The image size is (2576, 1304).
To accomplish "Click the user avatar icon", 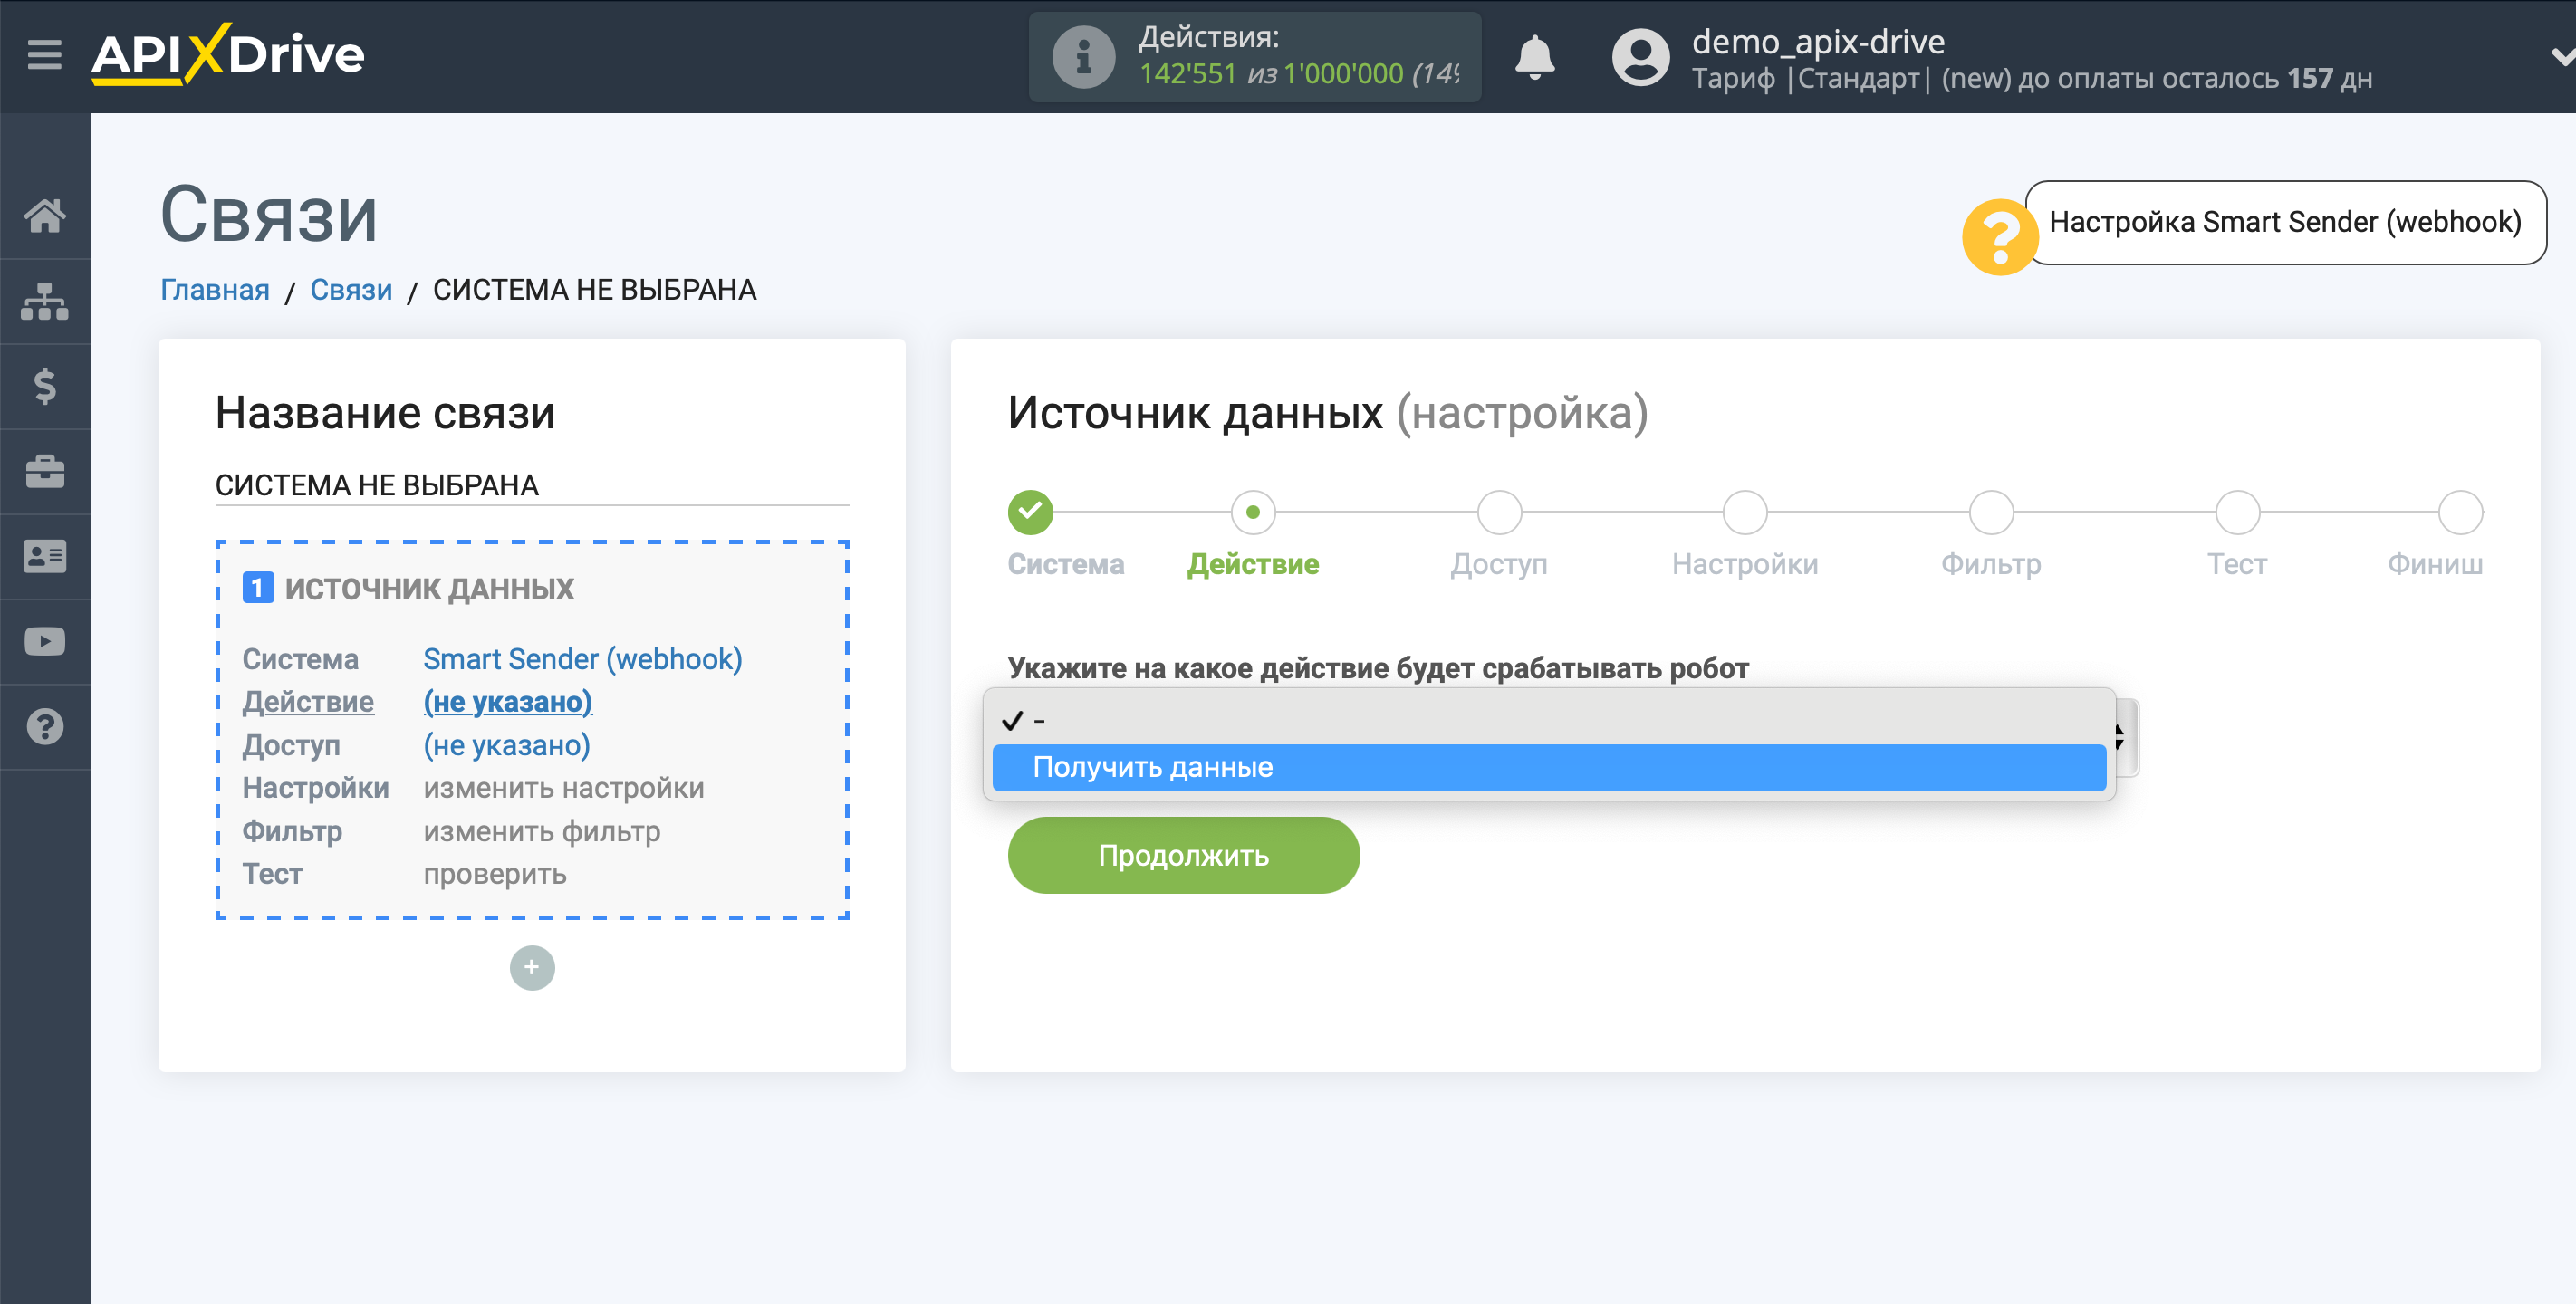I will point(1640,57).
